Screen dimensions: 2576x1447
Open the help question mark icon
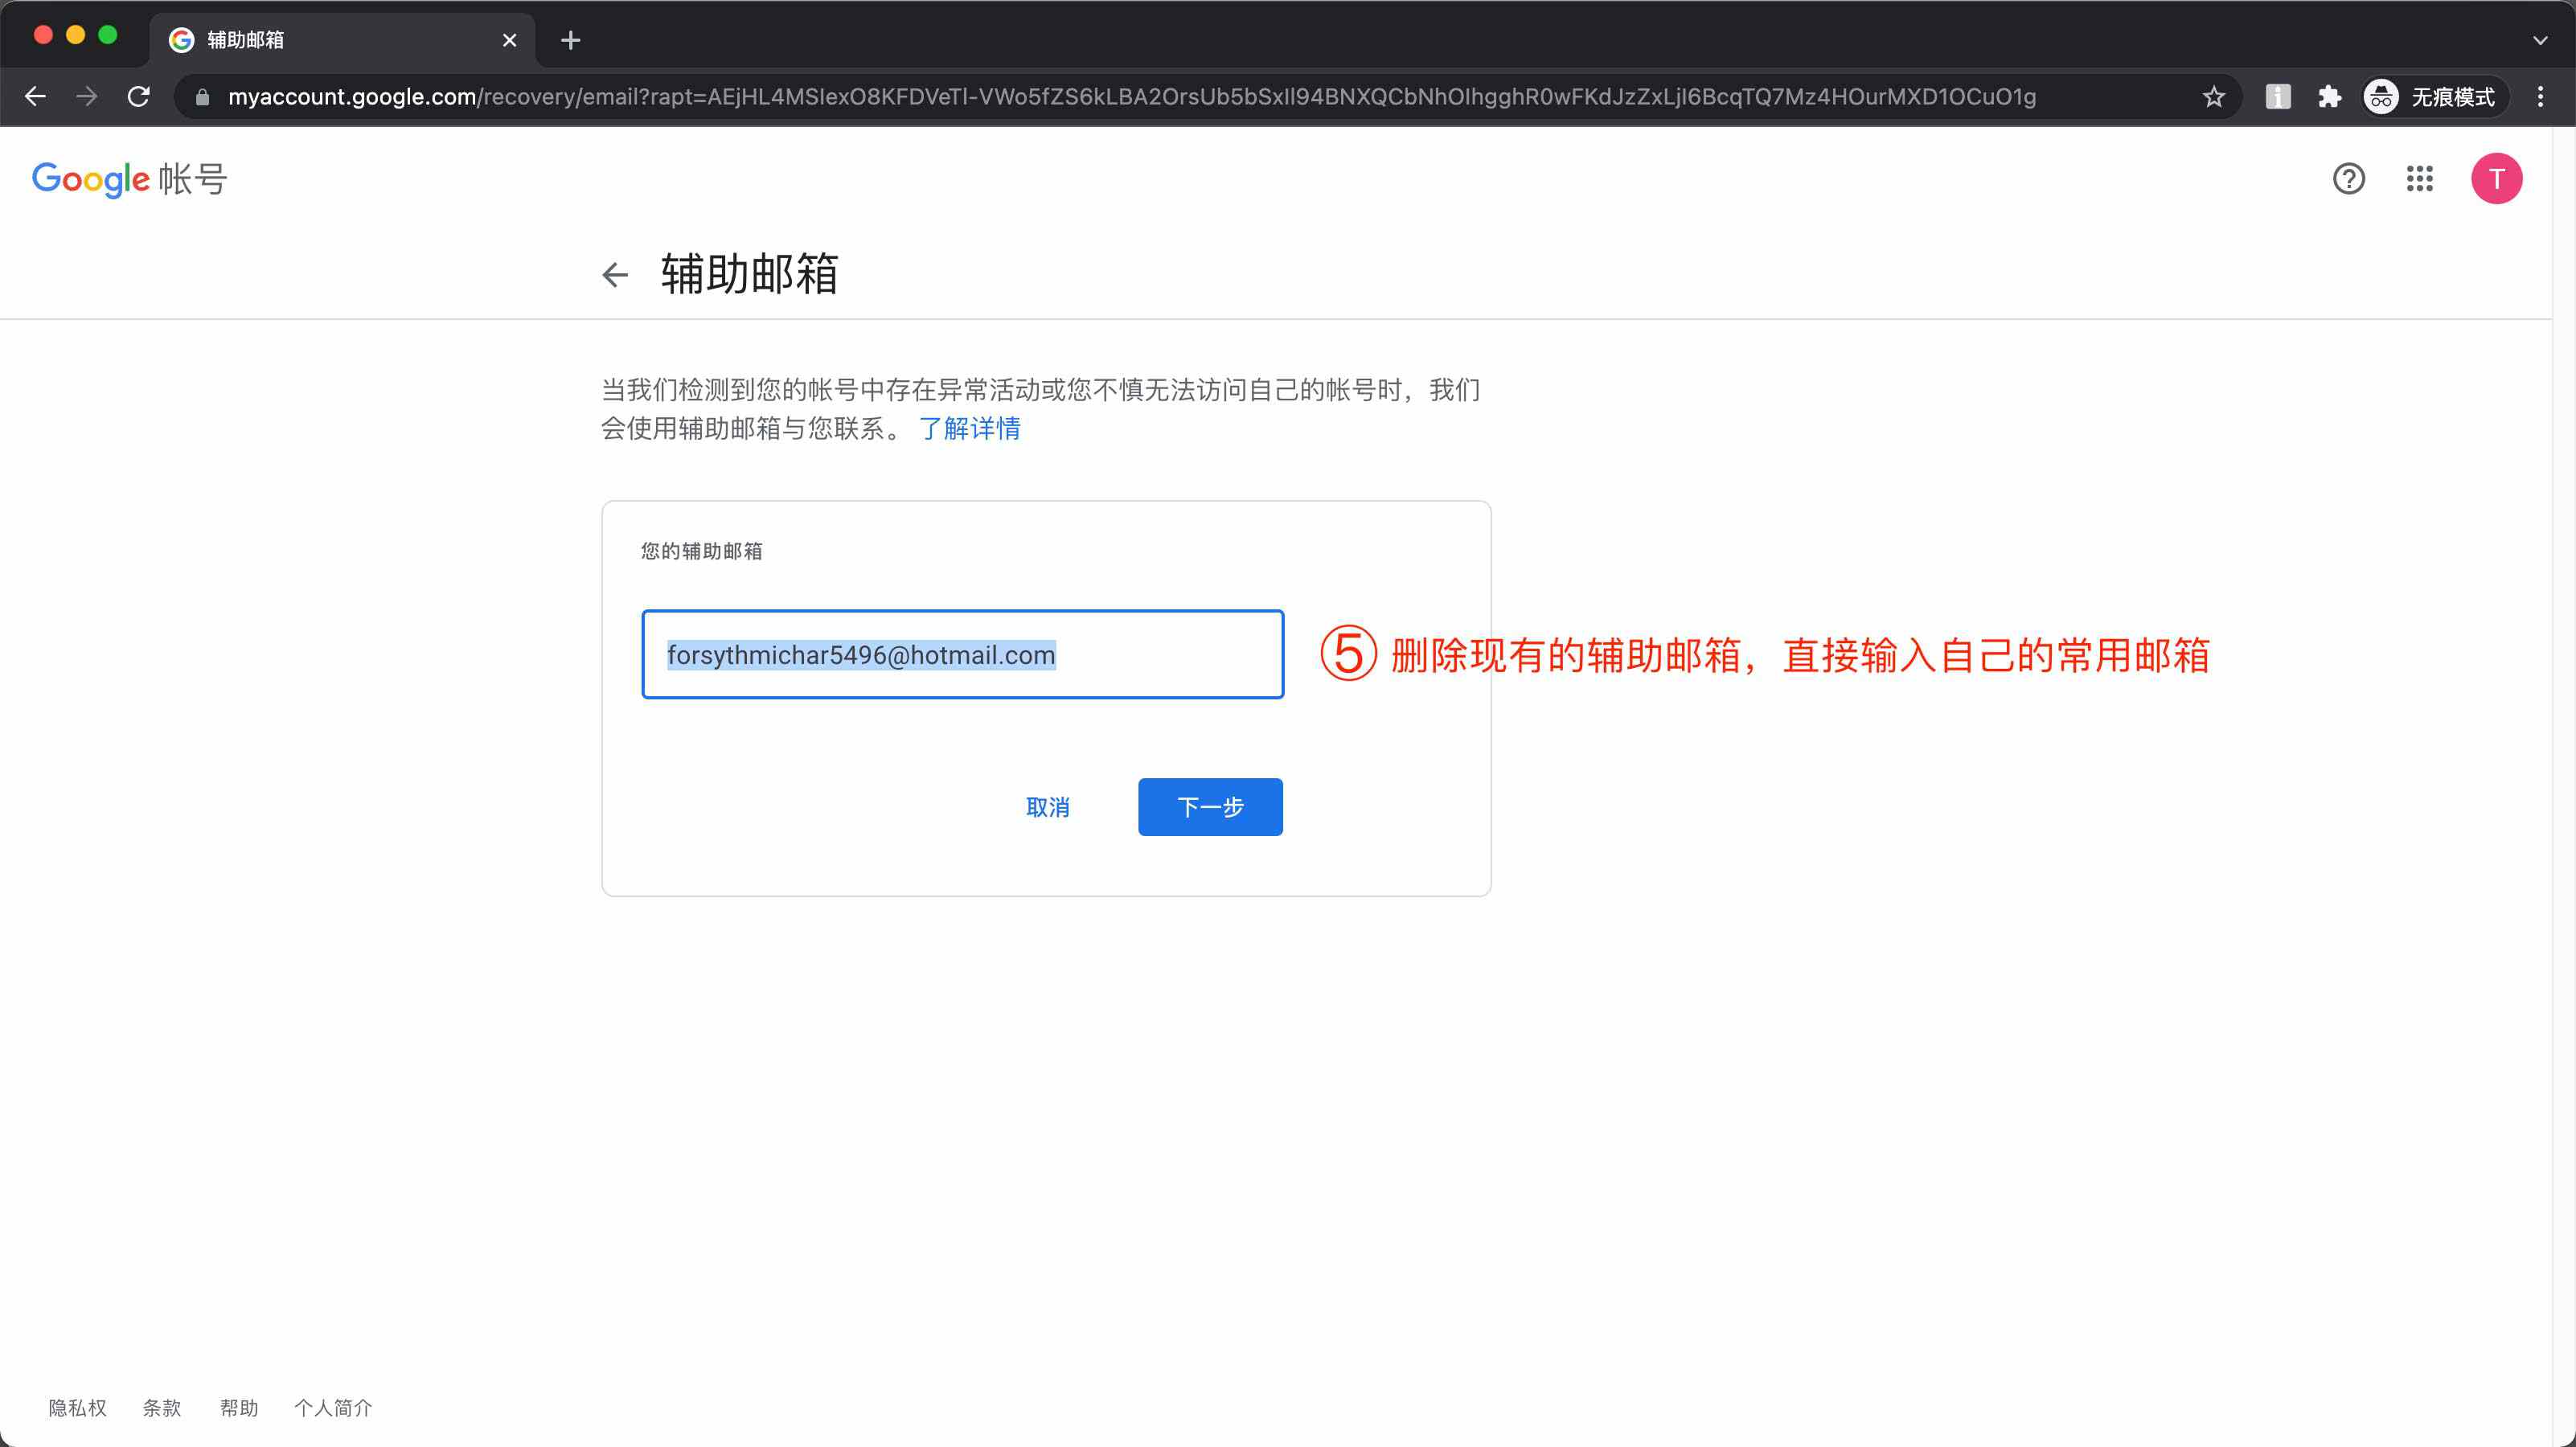2348,179
